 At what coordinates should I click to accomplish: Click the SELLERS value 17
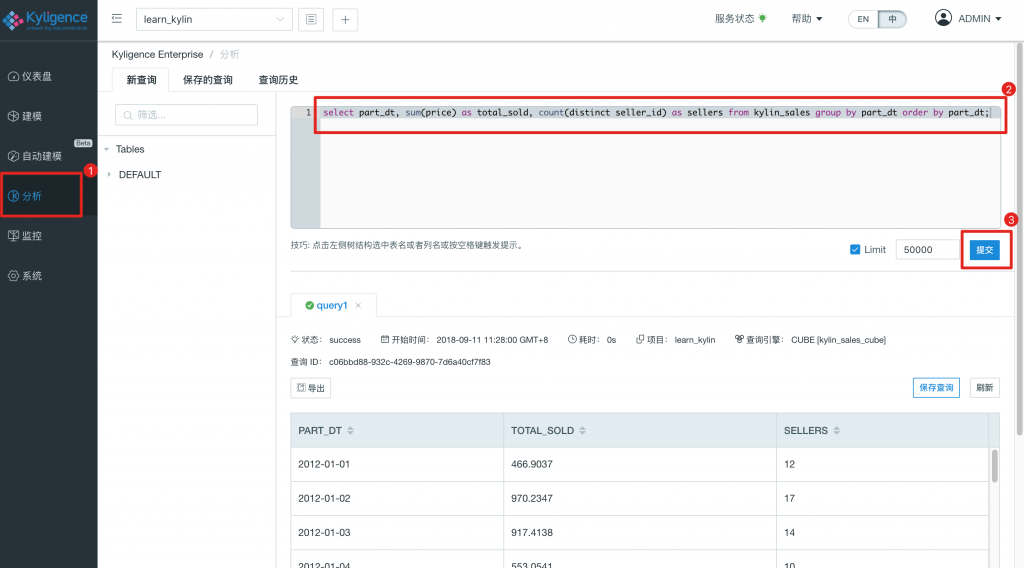coord(790,498)
